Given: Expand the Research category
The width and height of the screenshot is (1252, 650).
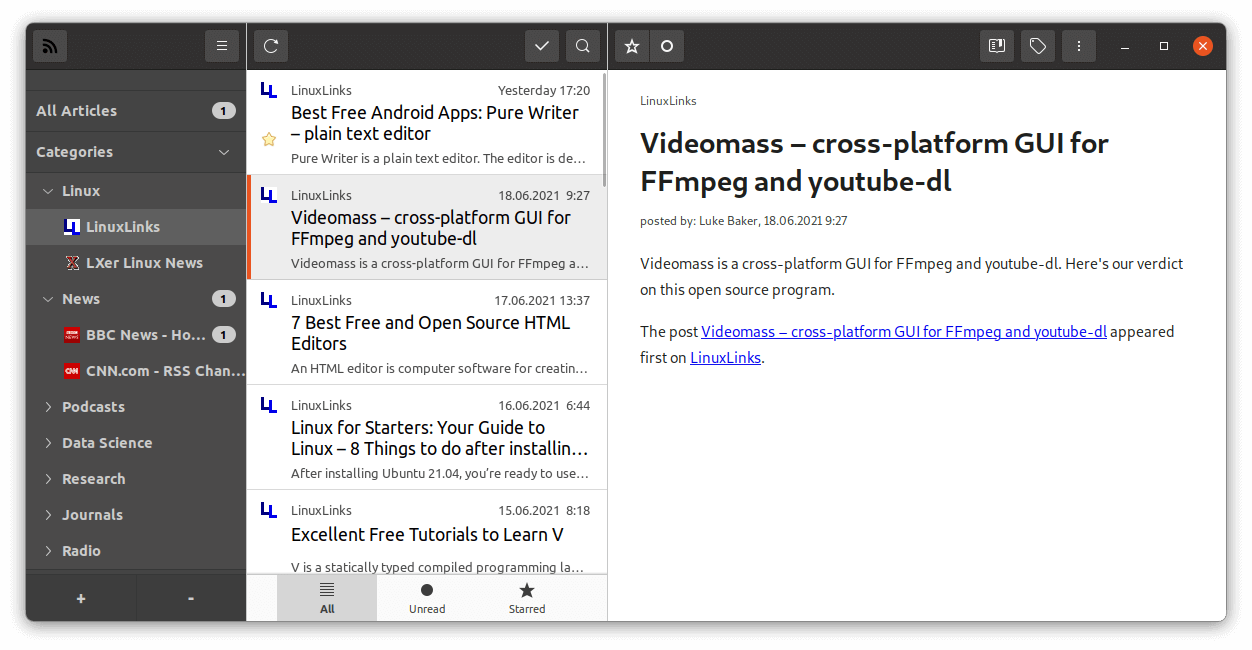Looking at the screenshot, I should click(48, 479).
